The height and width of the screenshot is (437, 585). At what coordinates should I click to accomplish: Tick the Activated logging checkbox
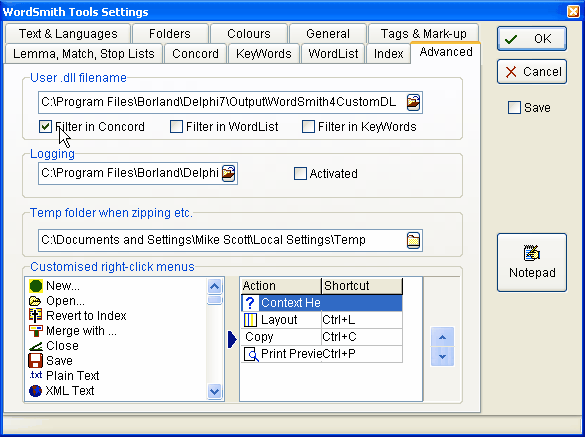click(x=300, y=174)
